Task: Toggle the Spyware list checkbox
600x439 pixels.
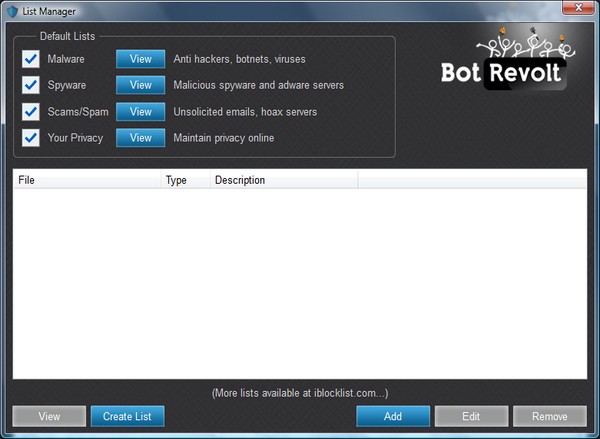Action: tap(31, 85)
